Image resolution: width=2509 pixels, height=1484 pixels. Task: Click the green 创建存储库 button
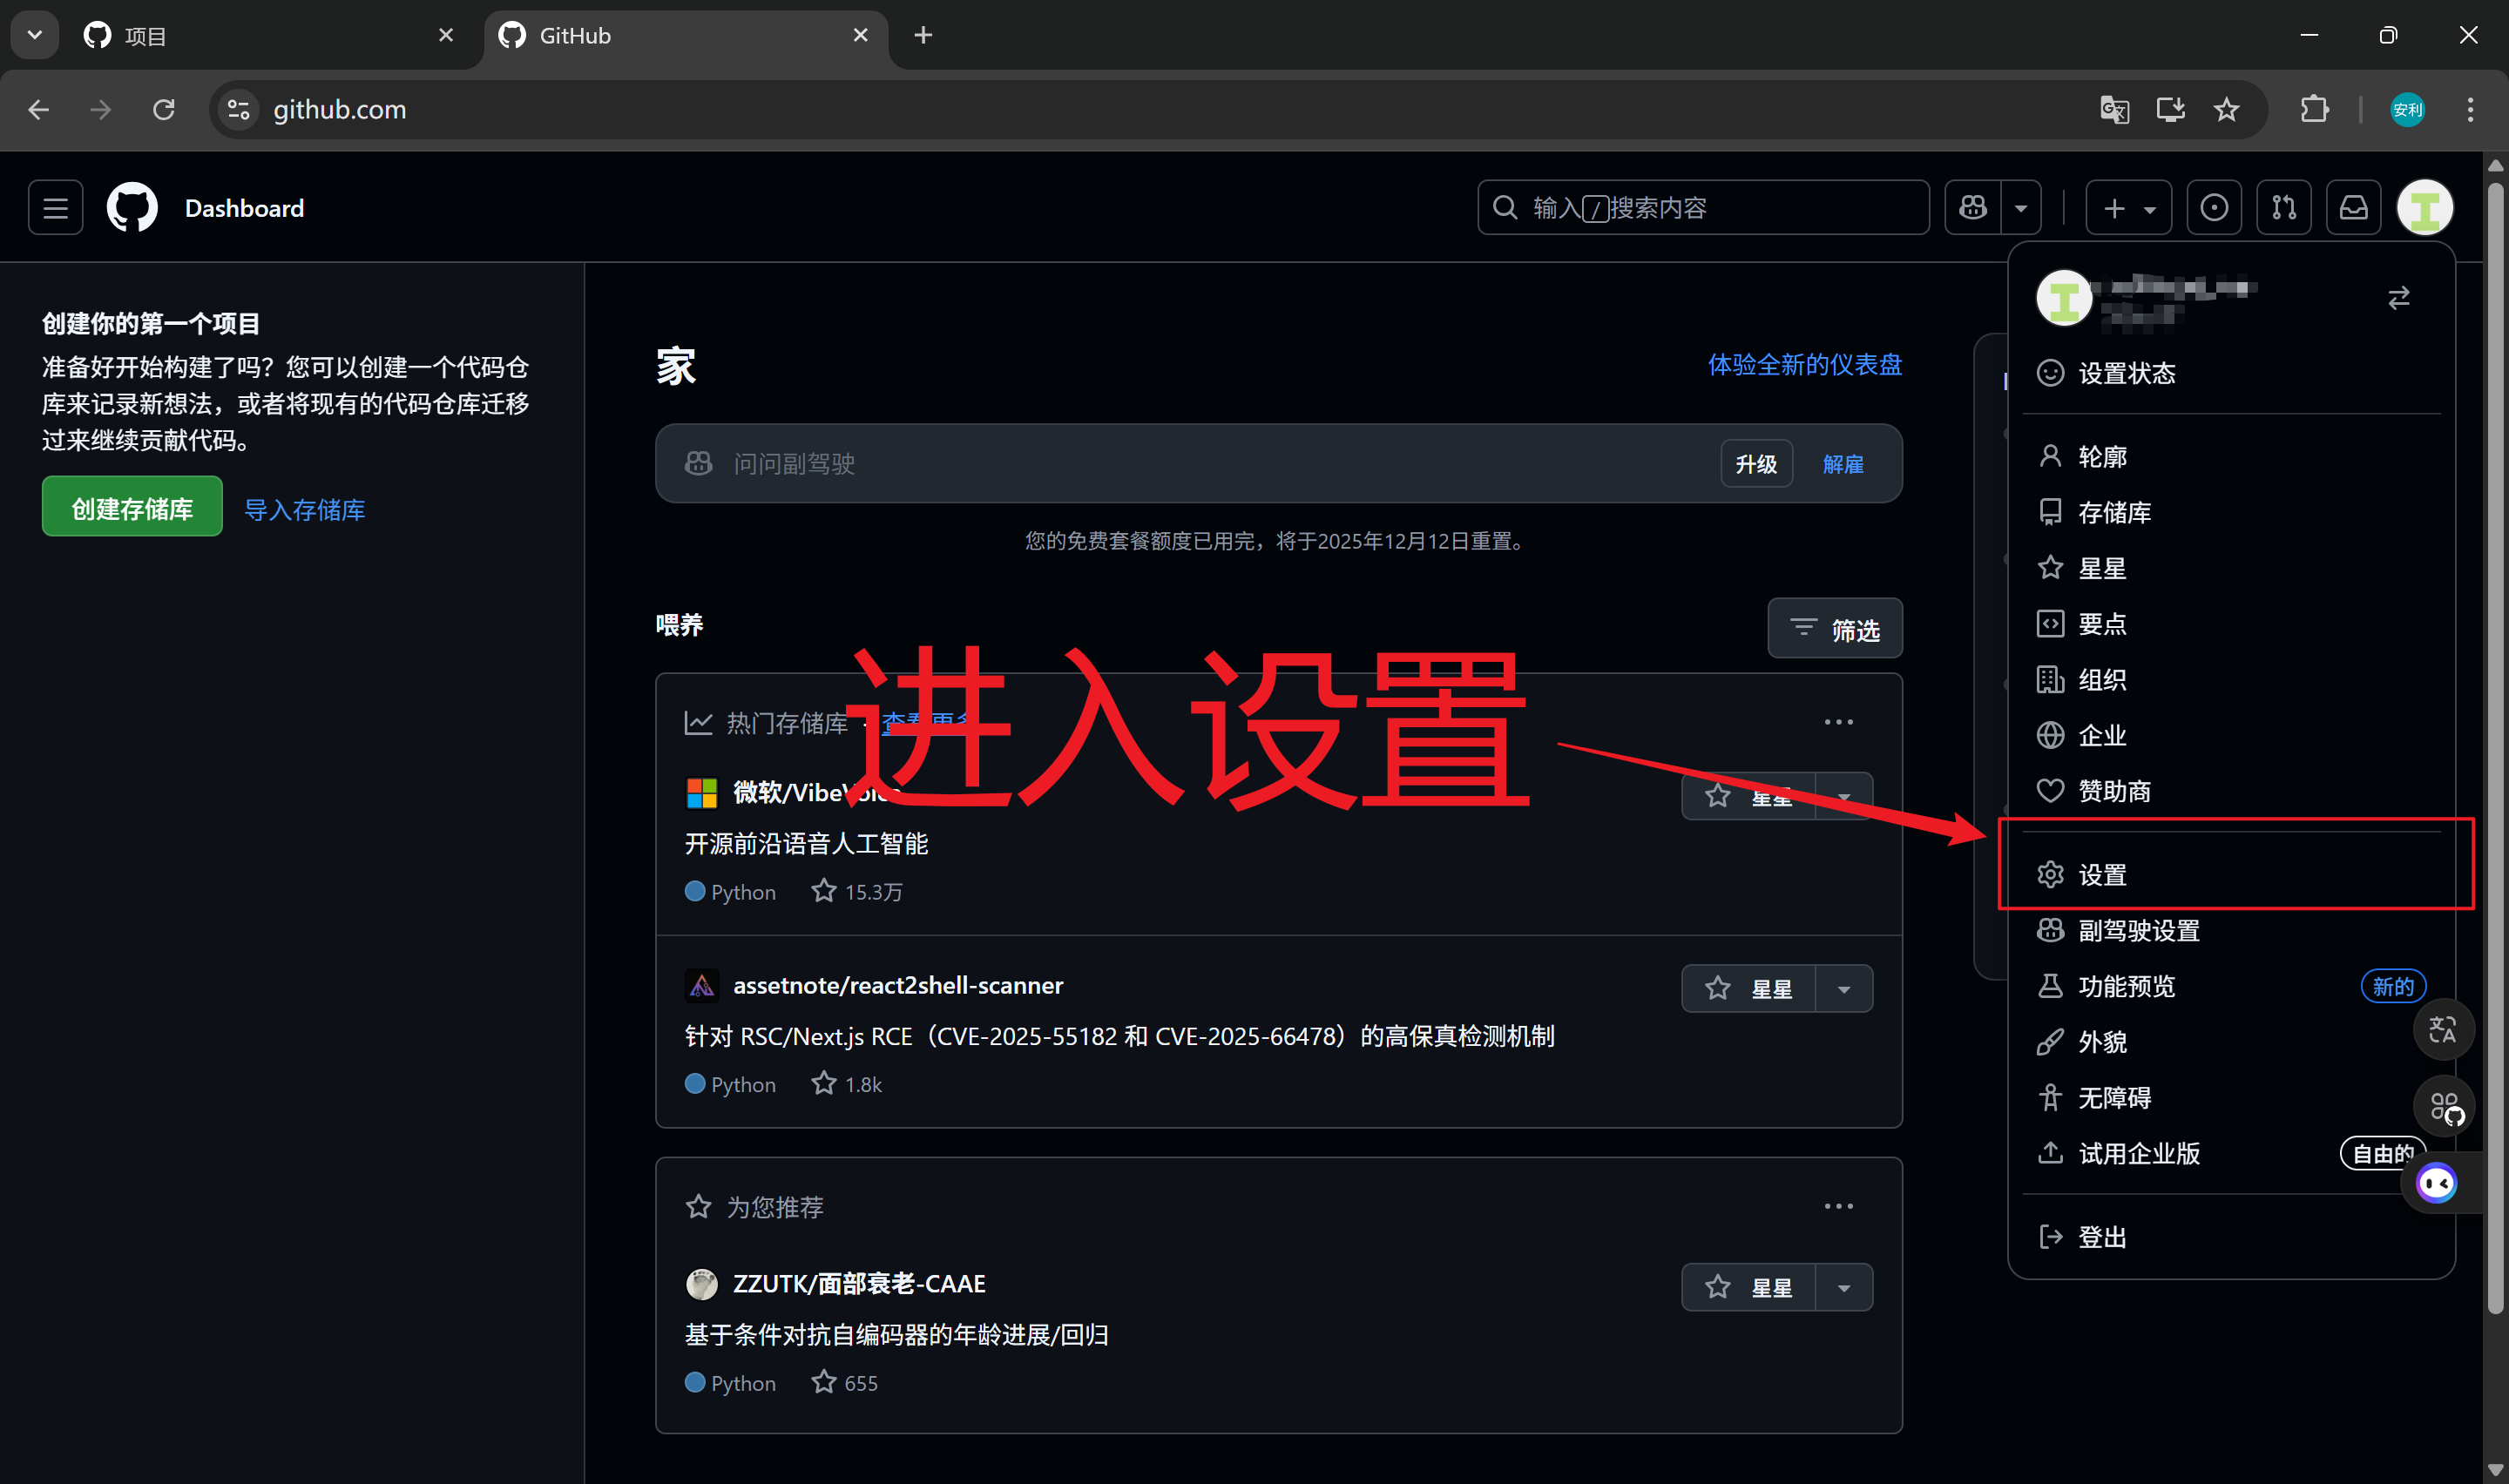[x=132, y=509]
